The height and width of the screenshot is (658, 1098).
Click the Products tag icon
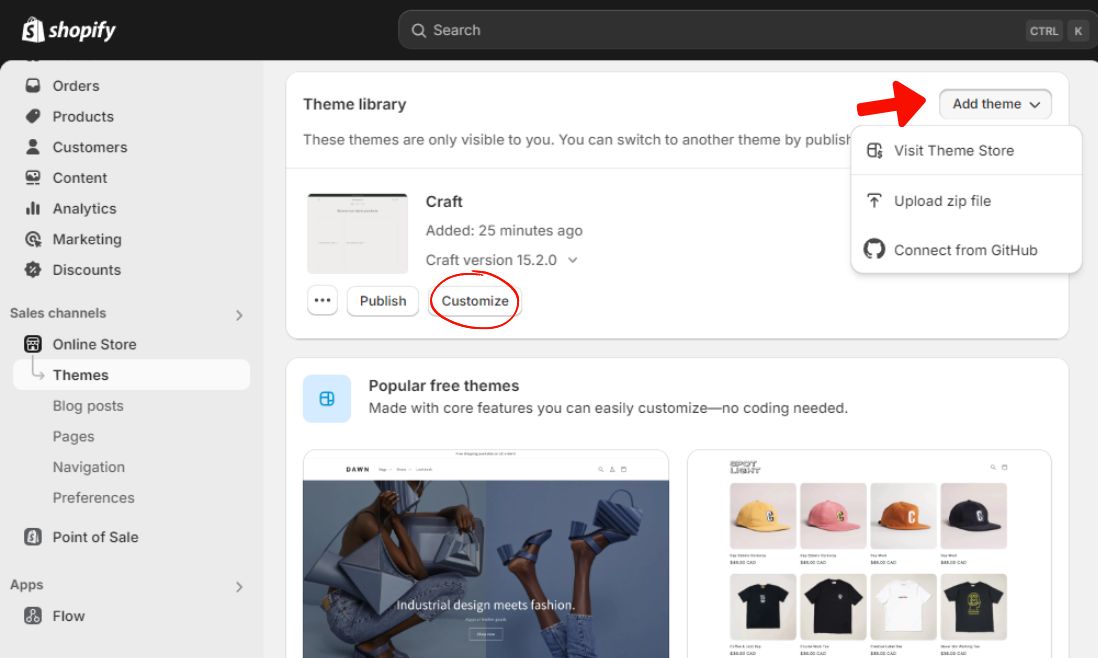[x=33, y=116]
